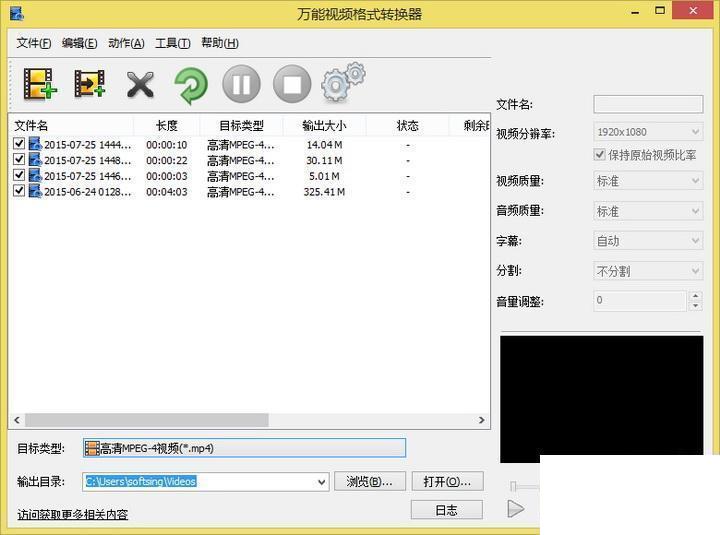Open the 帮助(H) menu
Image resolution: width=720 pixels, height=535 pixels.
point(220,43)
